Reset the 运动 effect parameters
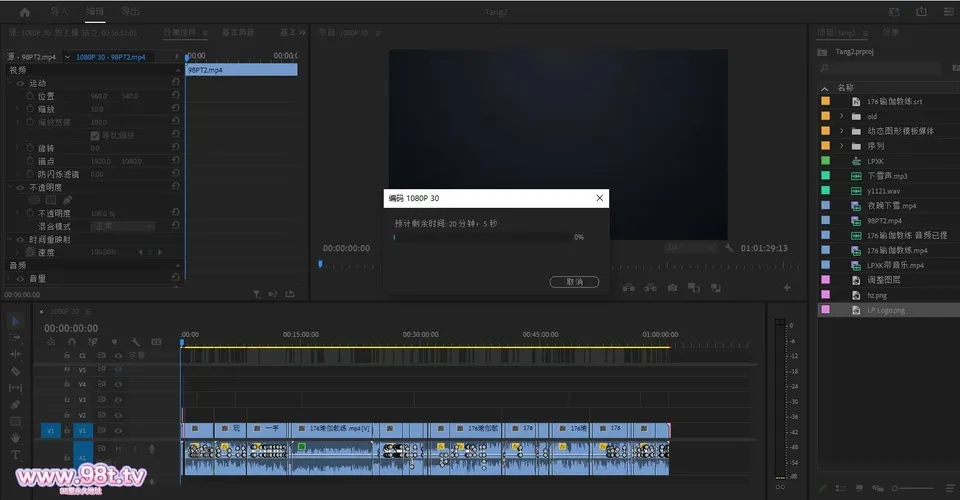This screenshot has height=500, width=960. (176, 81)
